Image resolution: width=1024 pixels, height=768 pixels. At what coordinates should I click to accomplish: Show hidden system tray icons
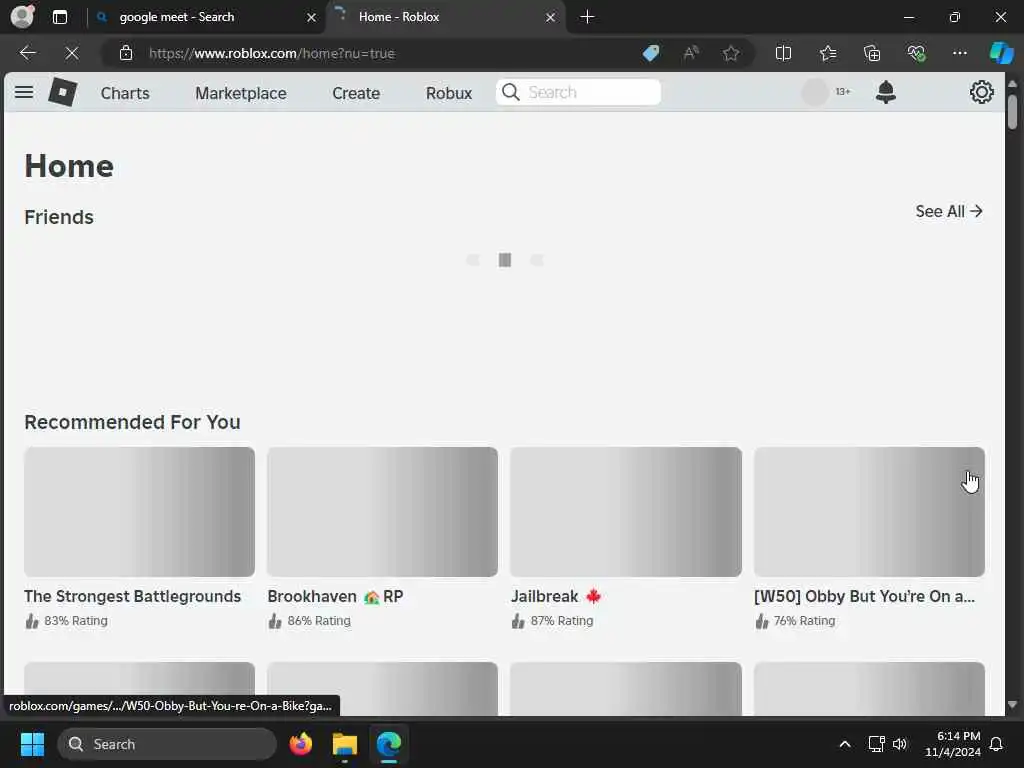pos(844,744)
